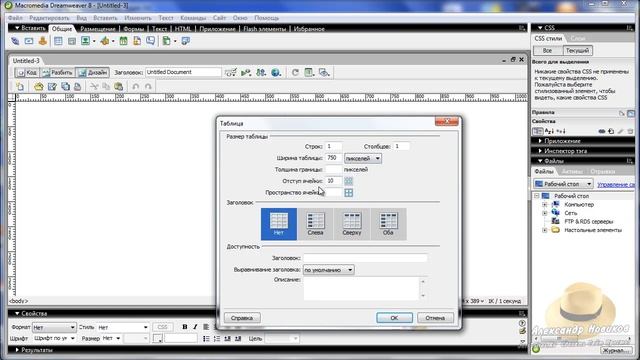Click OK in the Table dialog
The image size is (640, 360).
(x=394, y=318)
